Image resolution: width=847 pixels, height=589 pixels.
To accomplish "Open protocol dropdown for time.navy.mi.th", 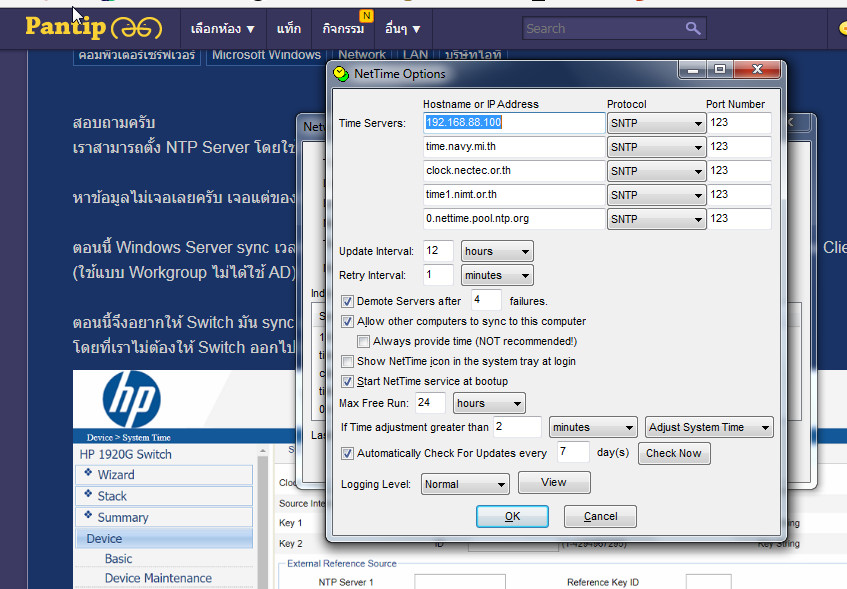I will click(656, 147).
